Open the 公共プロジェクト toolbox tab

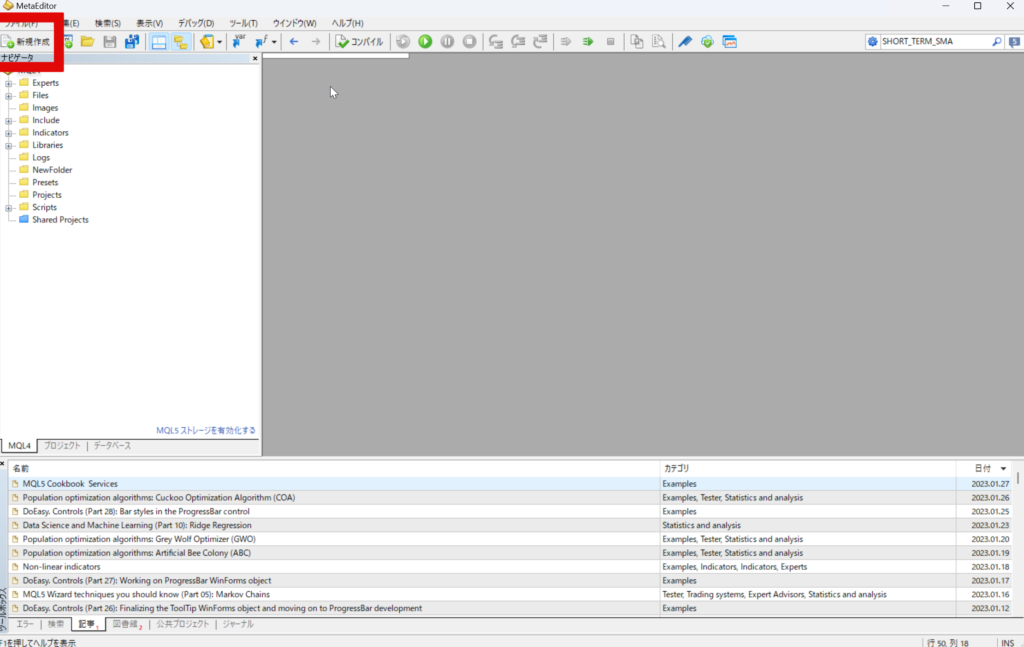click(x=183, y=624)
